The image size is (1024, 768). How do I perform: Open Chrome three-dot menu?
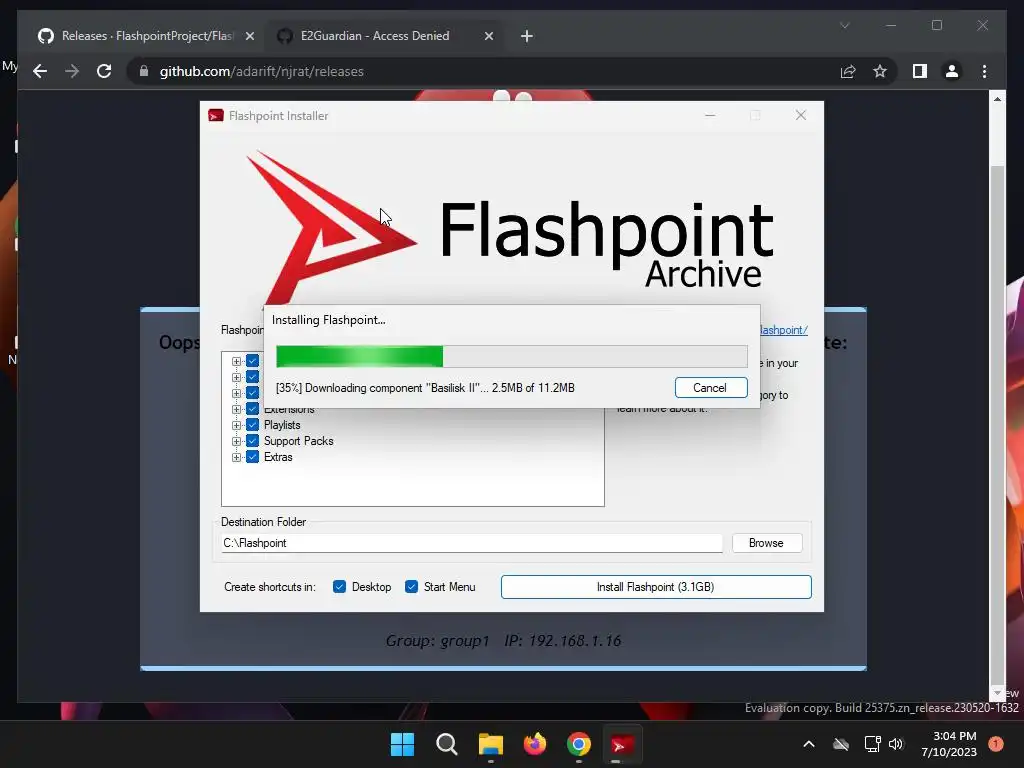pos(984,71)
